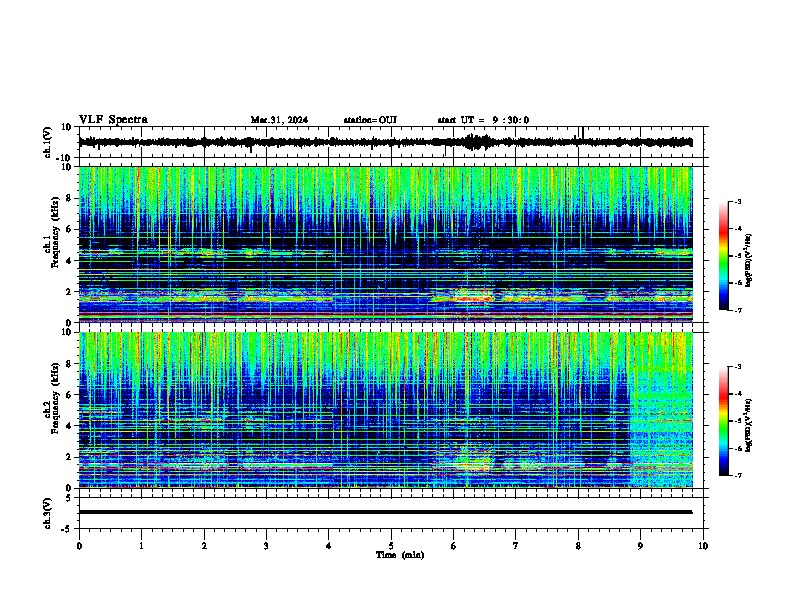This screenshot has height=612, width=792.
Task: Click time axis tick label '5'
Action: tap(391, 546)
